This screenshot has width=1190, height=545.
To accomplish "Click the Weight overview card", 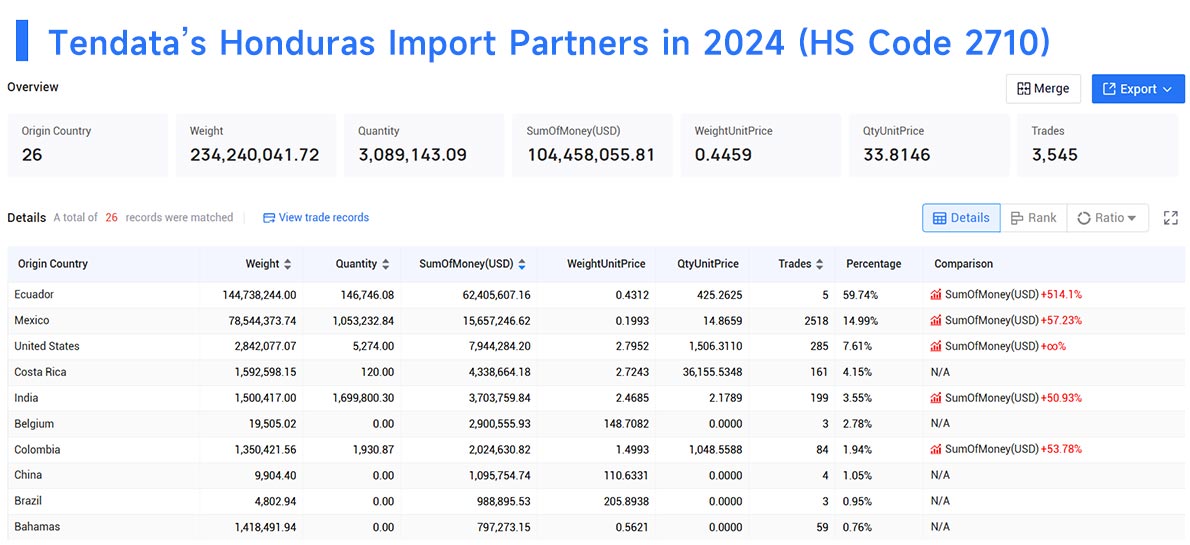I will (256, 145).
